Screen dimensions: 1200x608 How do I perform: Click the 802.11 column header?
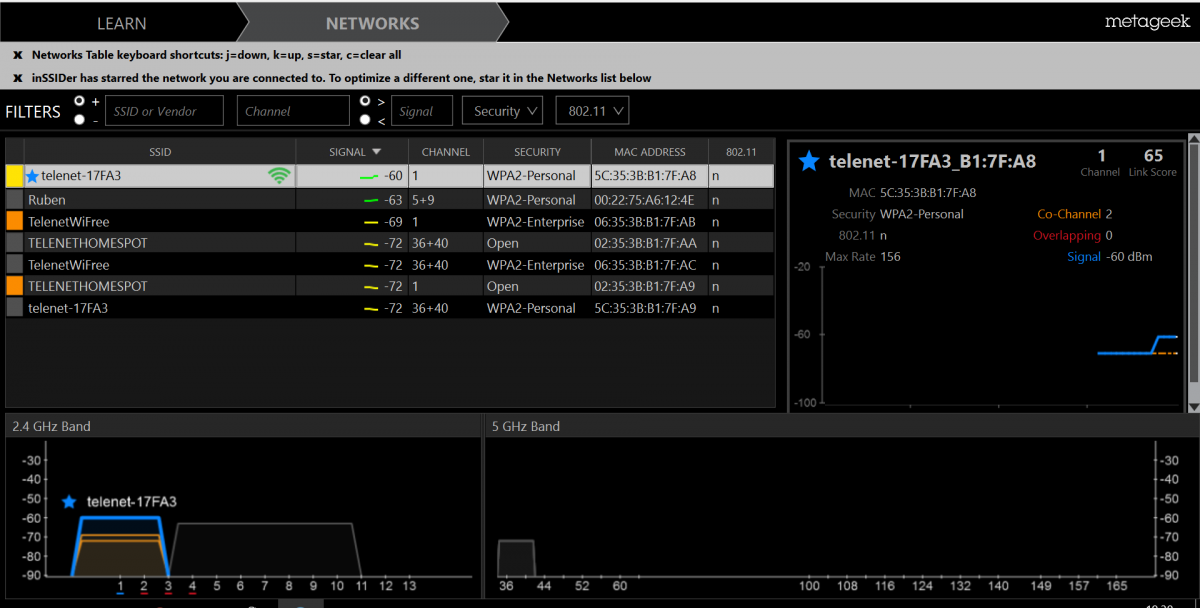pos(741,152)
